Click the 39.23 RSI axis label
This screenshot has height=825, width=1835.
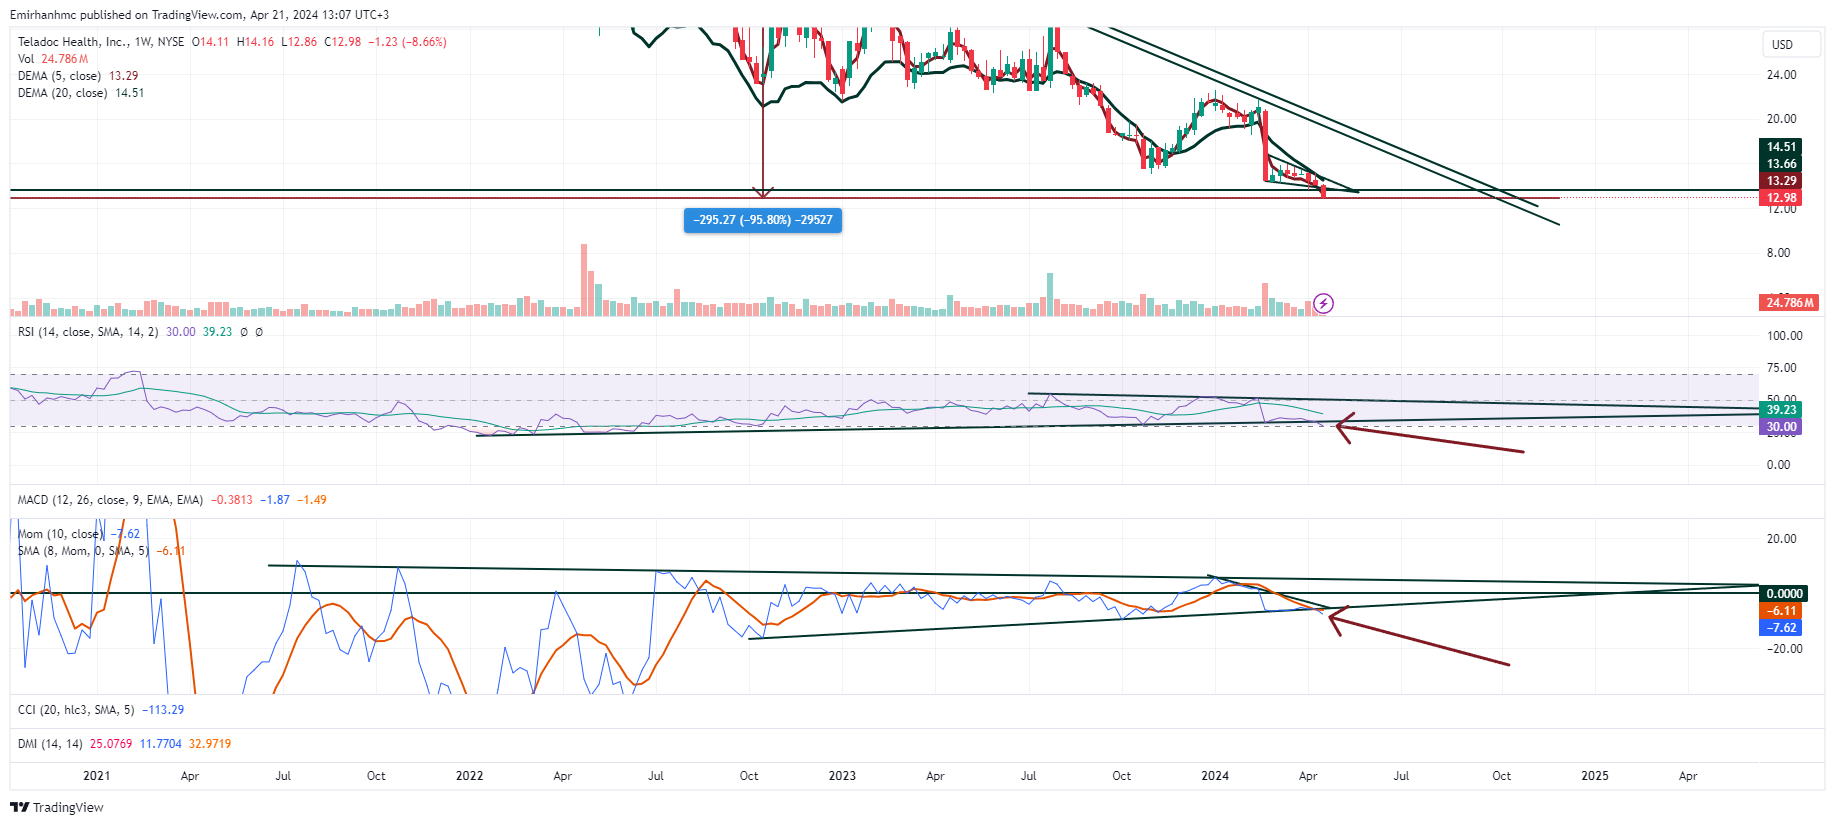click(x=1781, y=410)
